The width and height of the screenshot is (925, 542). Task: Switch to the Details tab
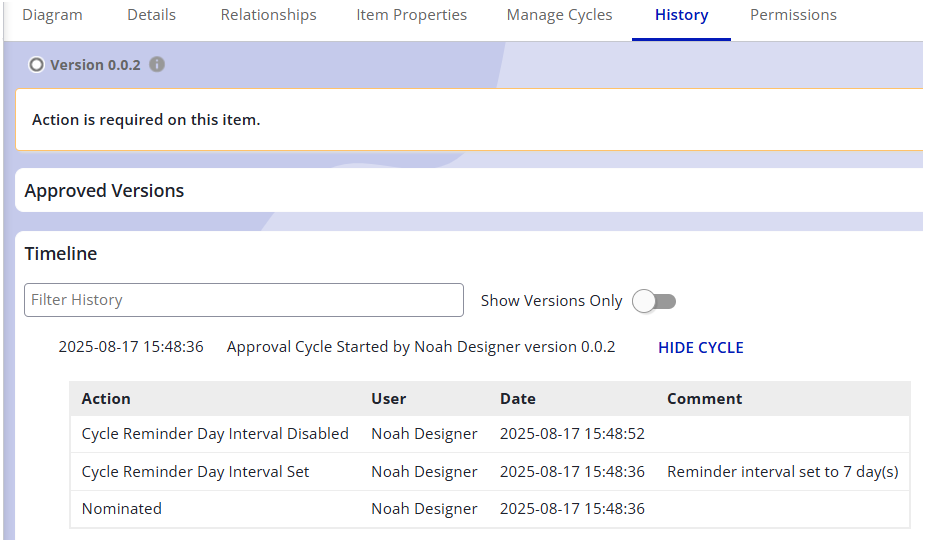(x=151, y=15)
